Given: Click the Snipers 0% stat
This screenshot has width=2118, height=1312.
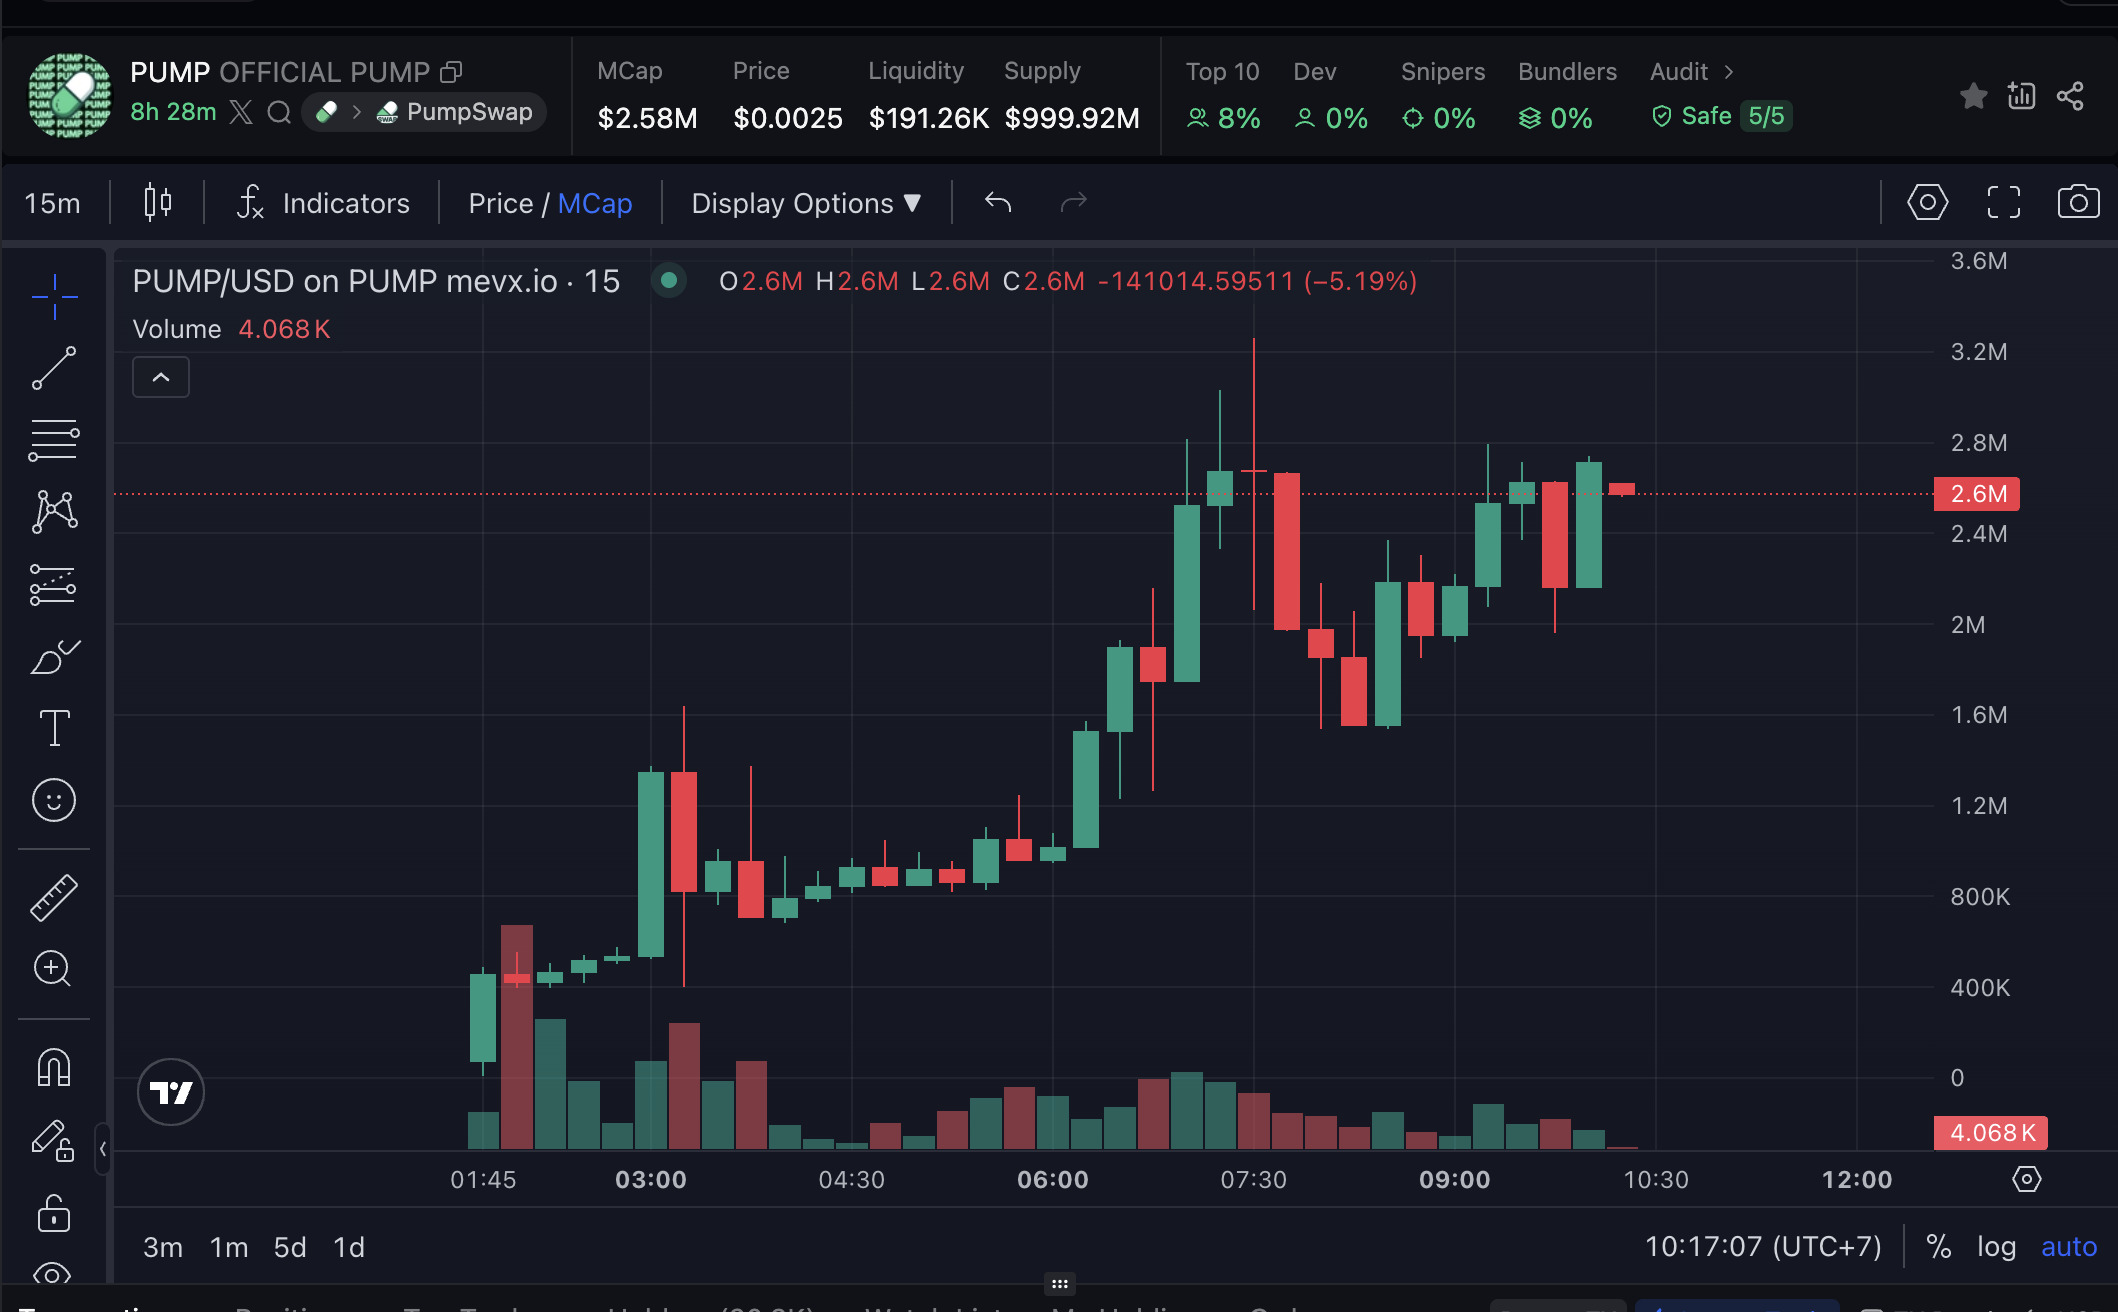Looking at the screenshot, I should click(1442, 96).
